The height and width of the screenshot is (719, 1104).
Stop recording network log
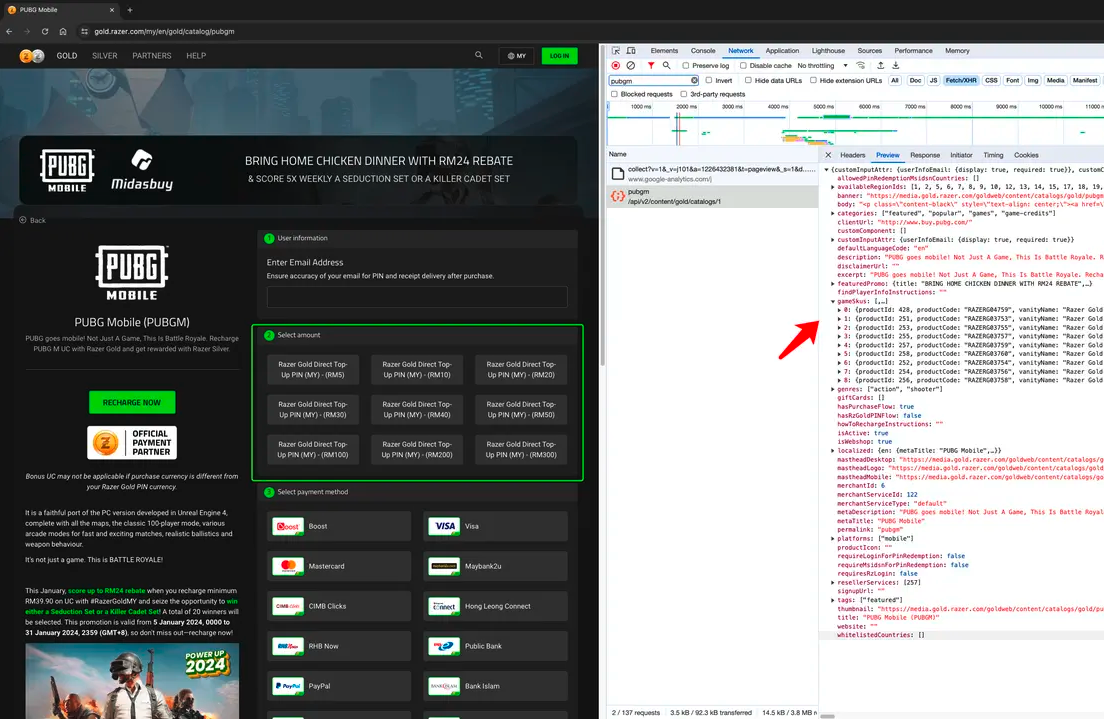point(615,65)
